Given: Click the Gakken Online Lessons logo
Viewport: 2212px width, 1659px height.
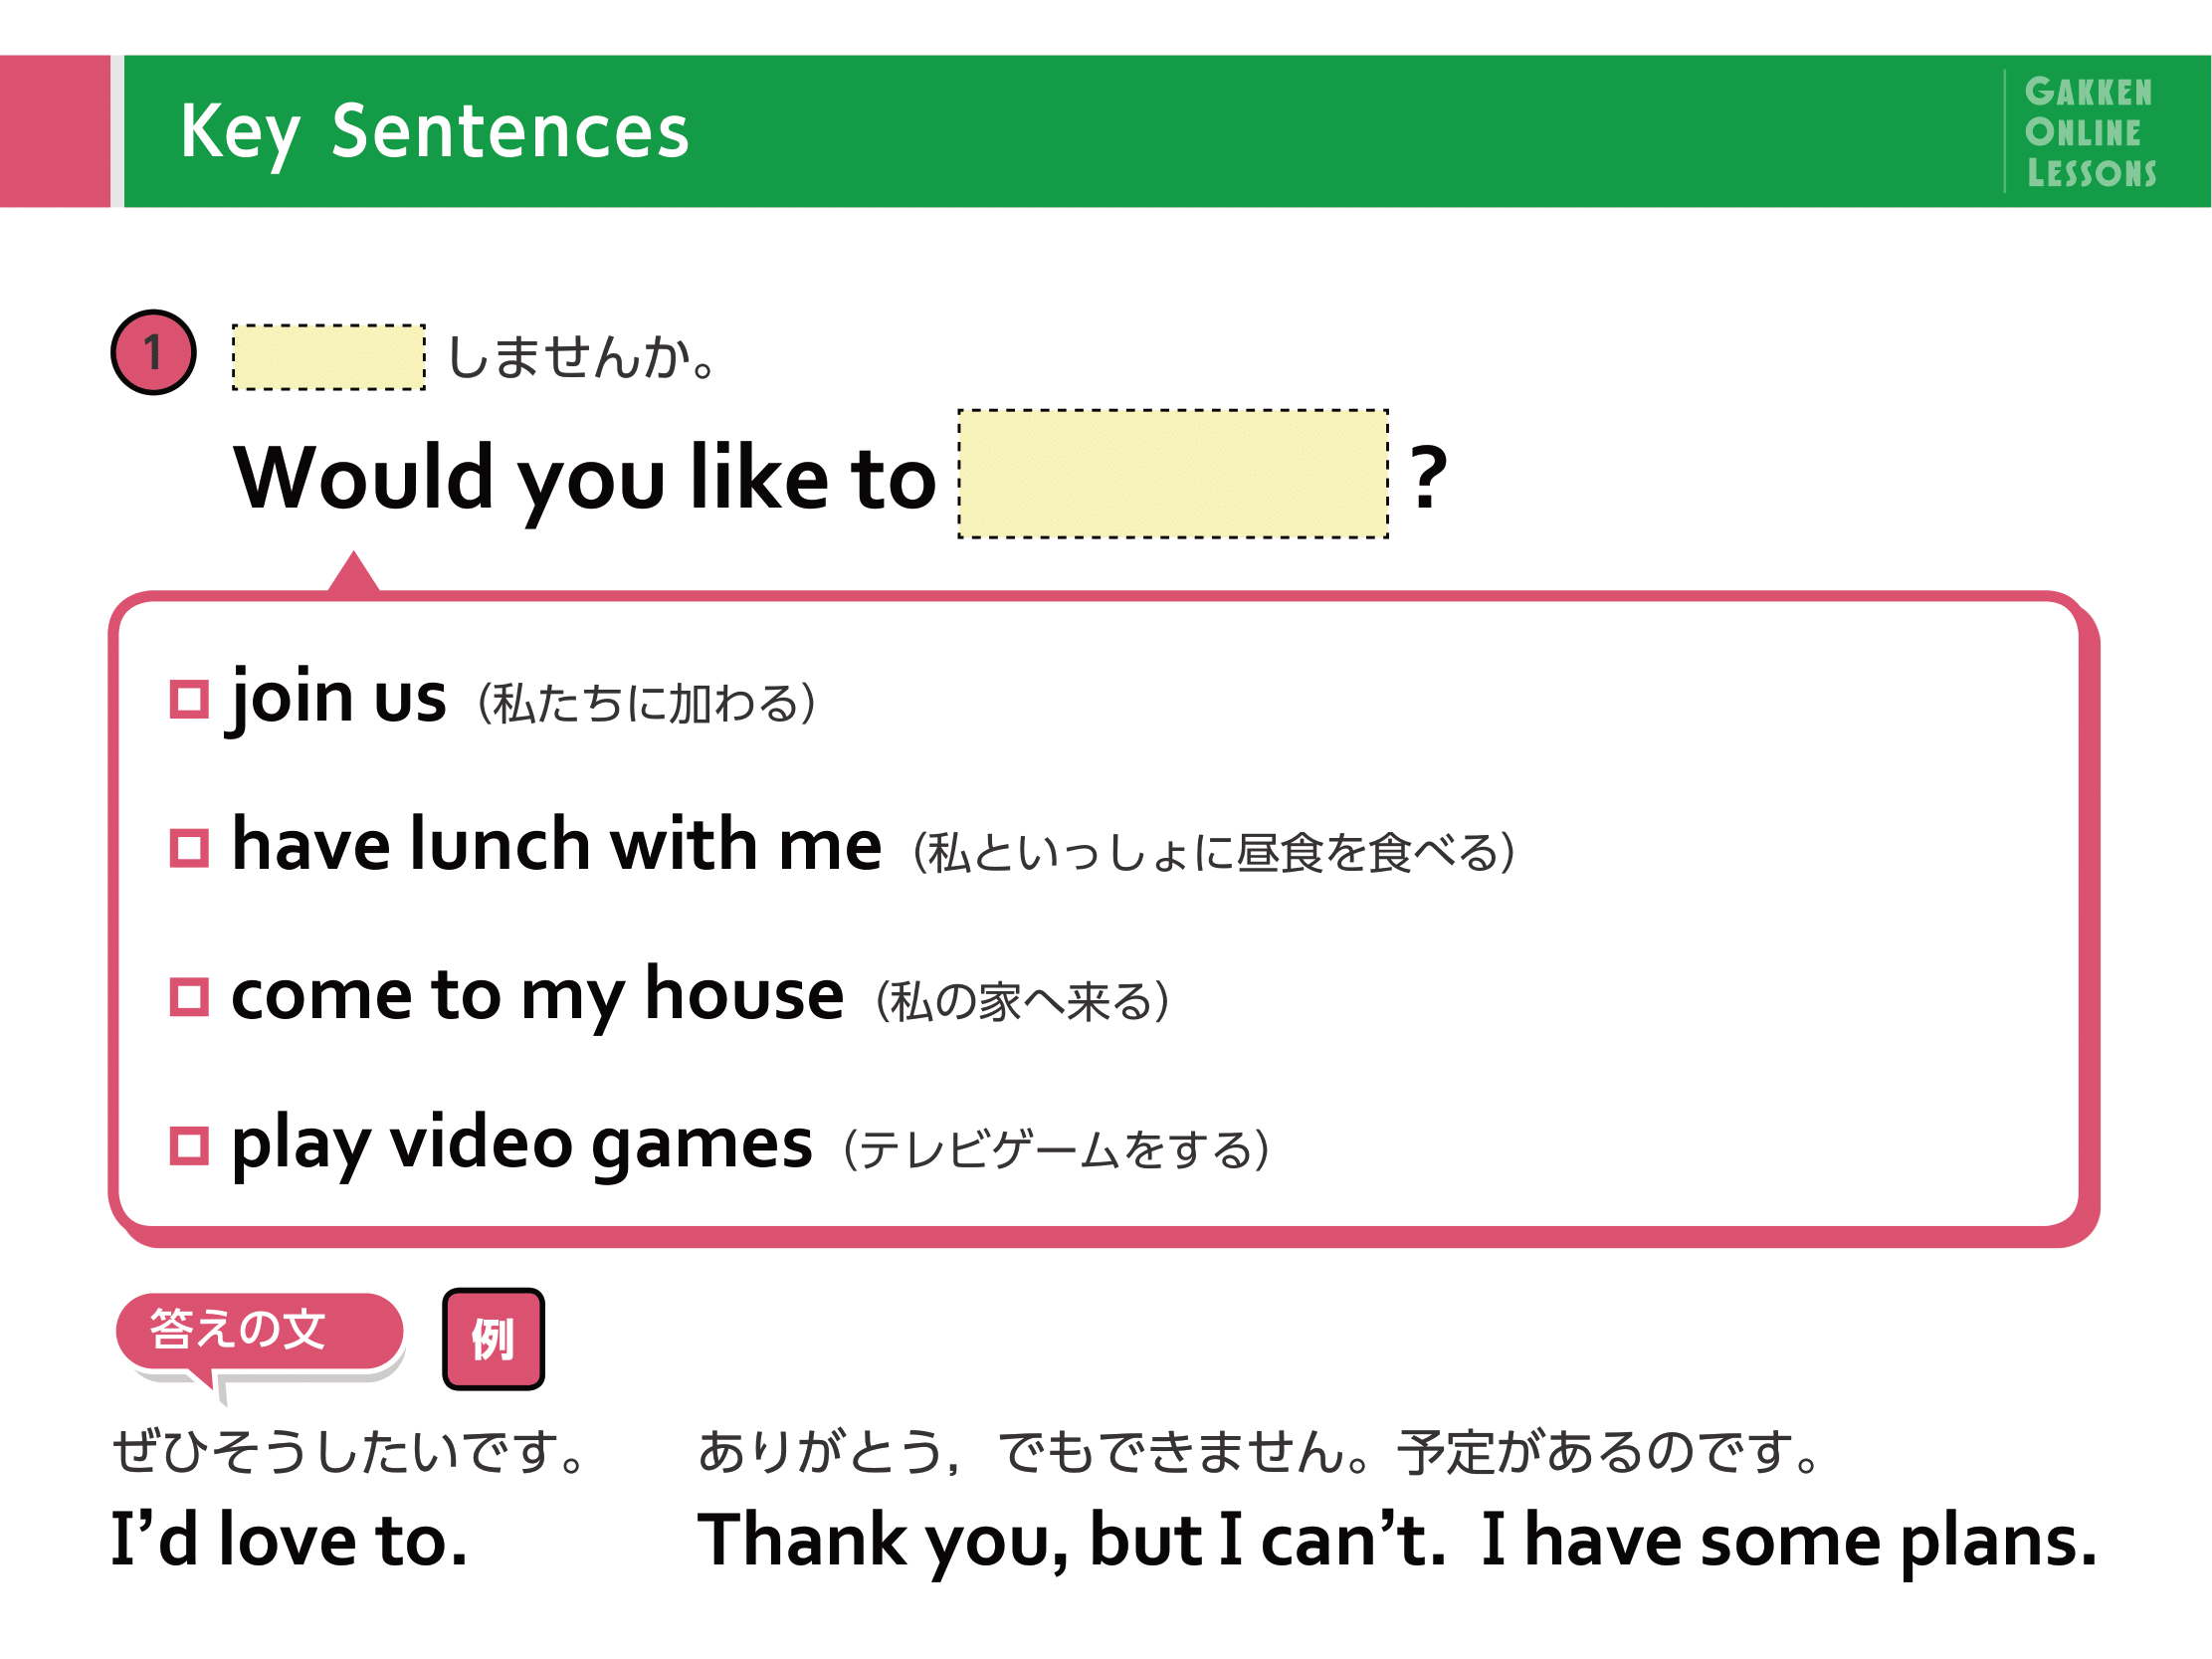Looking at the screenshot, I should click(x=2090, y=132).
